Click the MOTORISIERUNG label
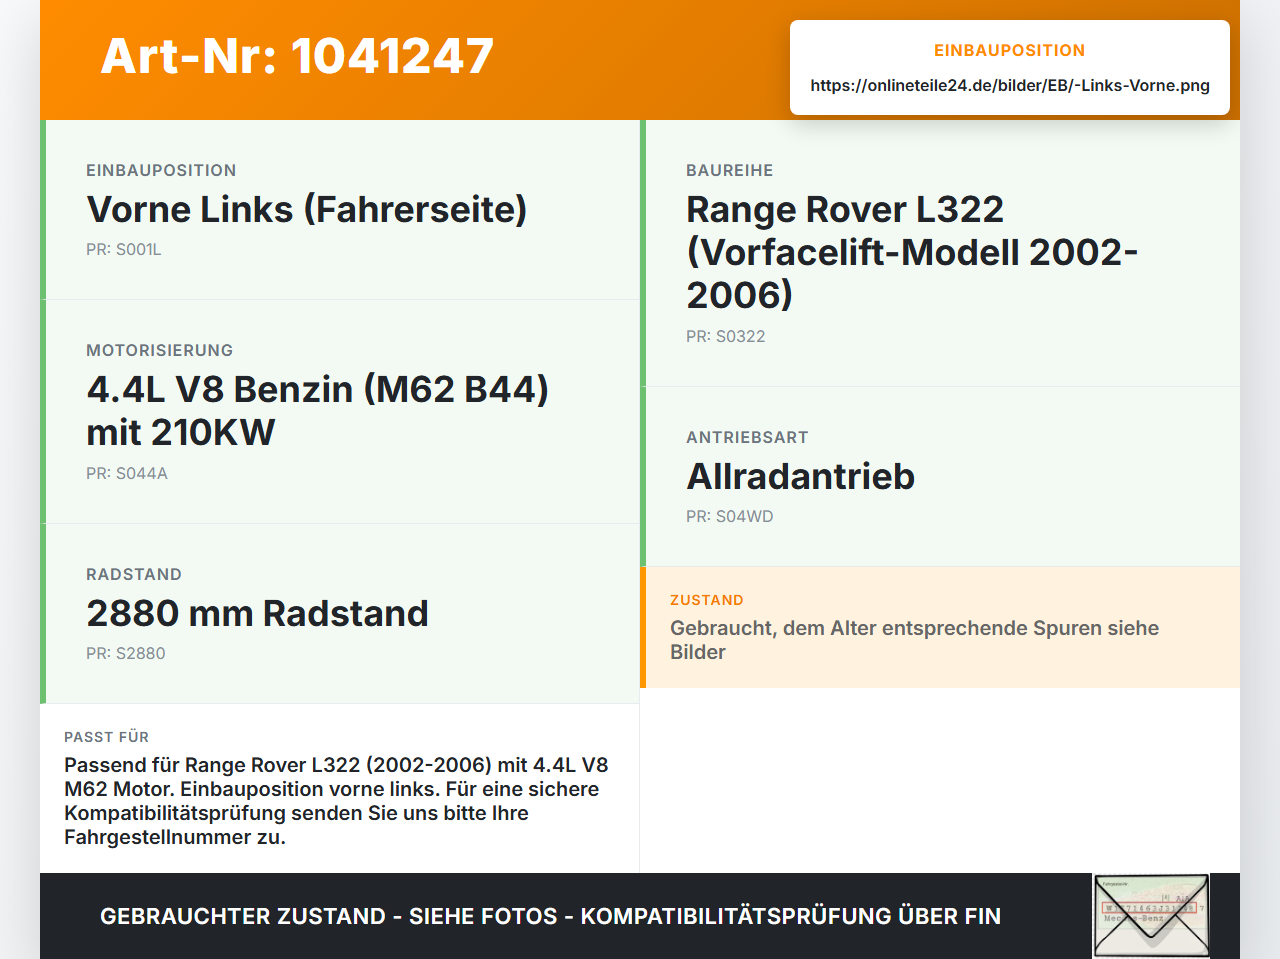Screen dimensions: 1280x959 (x=160, y=350)
